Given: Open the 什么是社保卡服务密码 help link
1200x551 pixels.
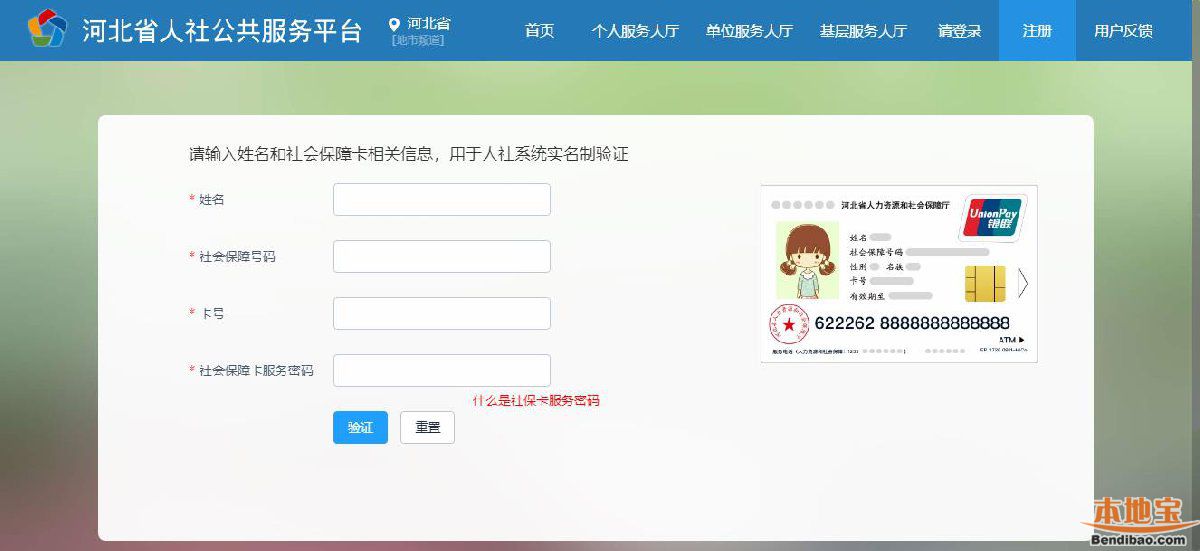Looking at the screenshot, I should 536,400.
